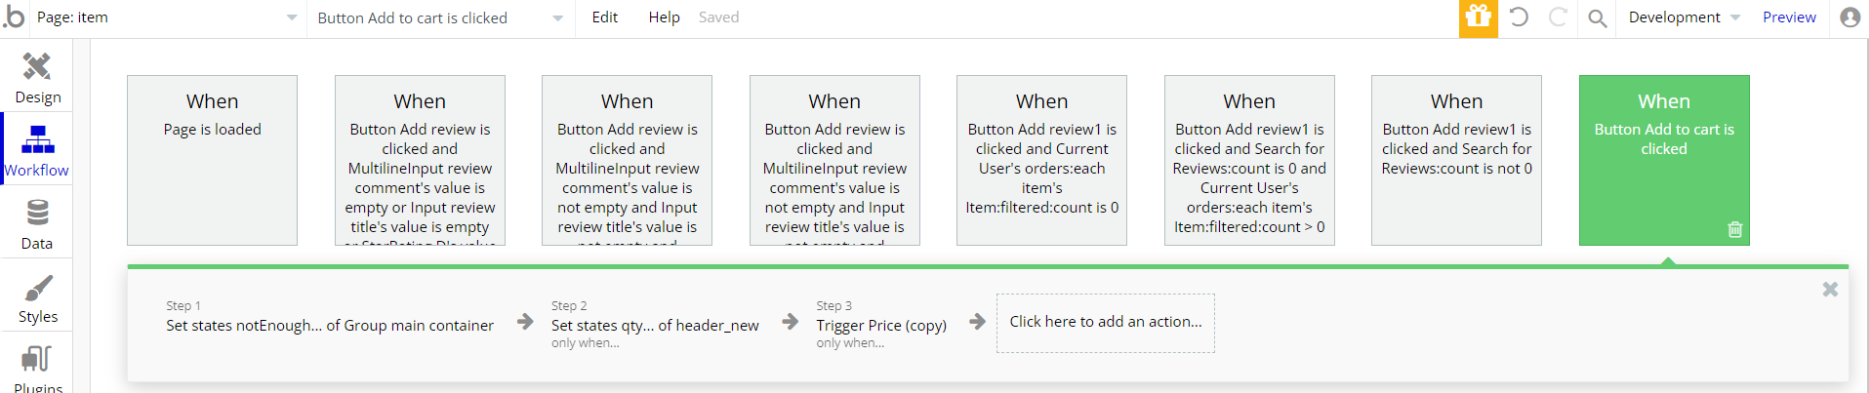This screenshot has width=1869, height=393.
Task: Open the user account avatar icon
Action: (x=1850, y=17)
